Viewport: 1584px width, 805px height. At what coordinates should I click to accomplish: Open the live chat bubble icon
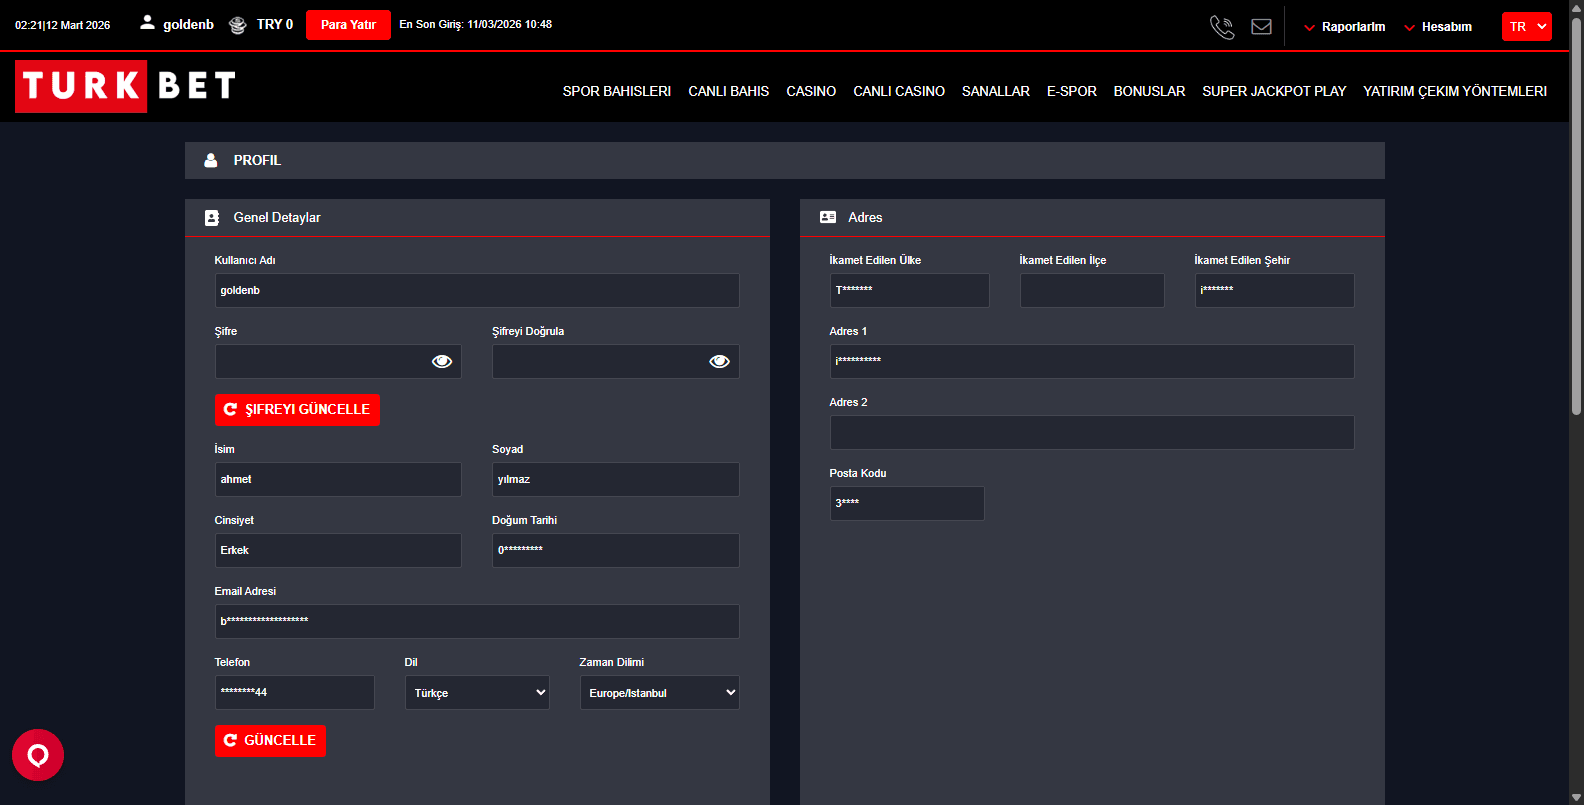tap(38, 755)
